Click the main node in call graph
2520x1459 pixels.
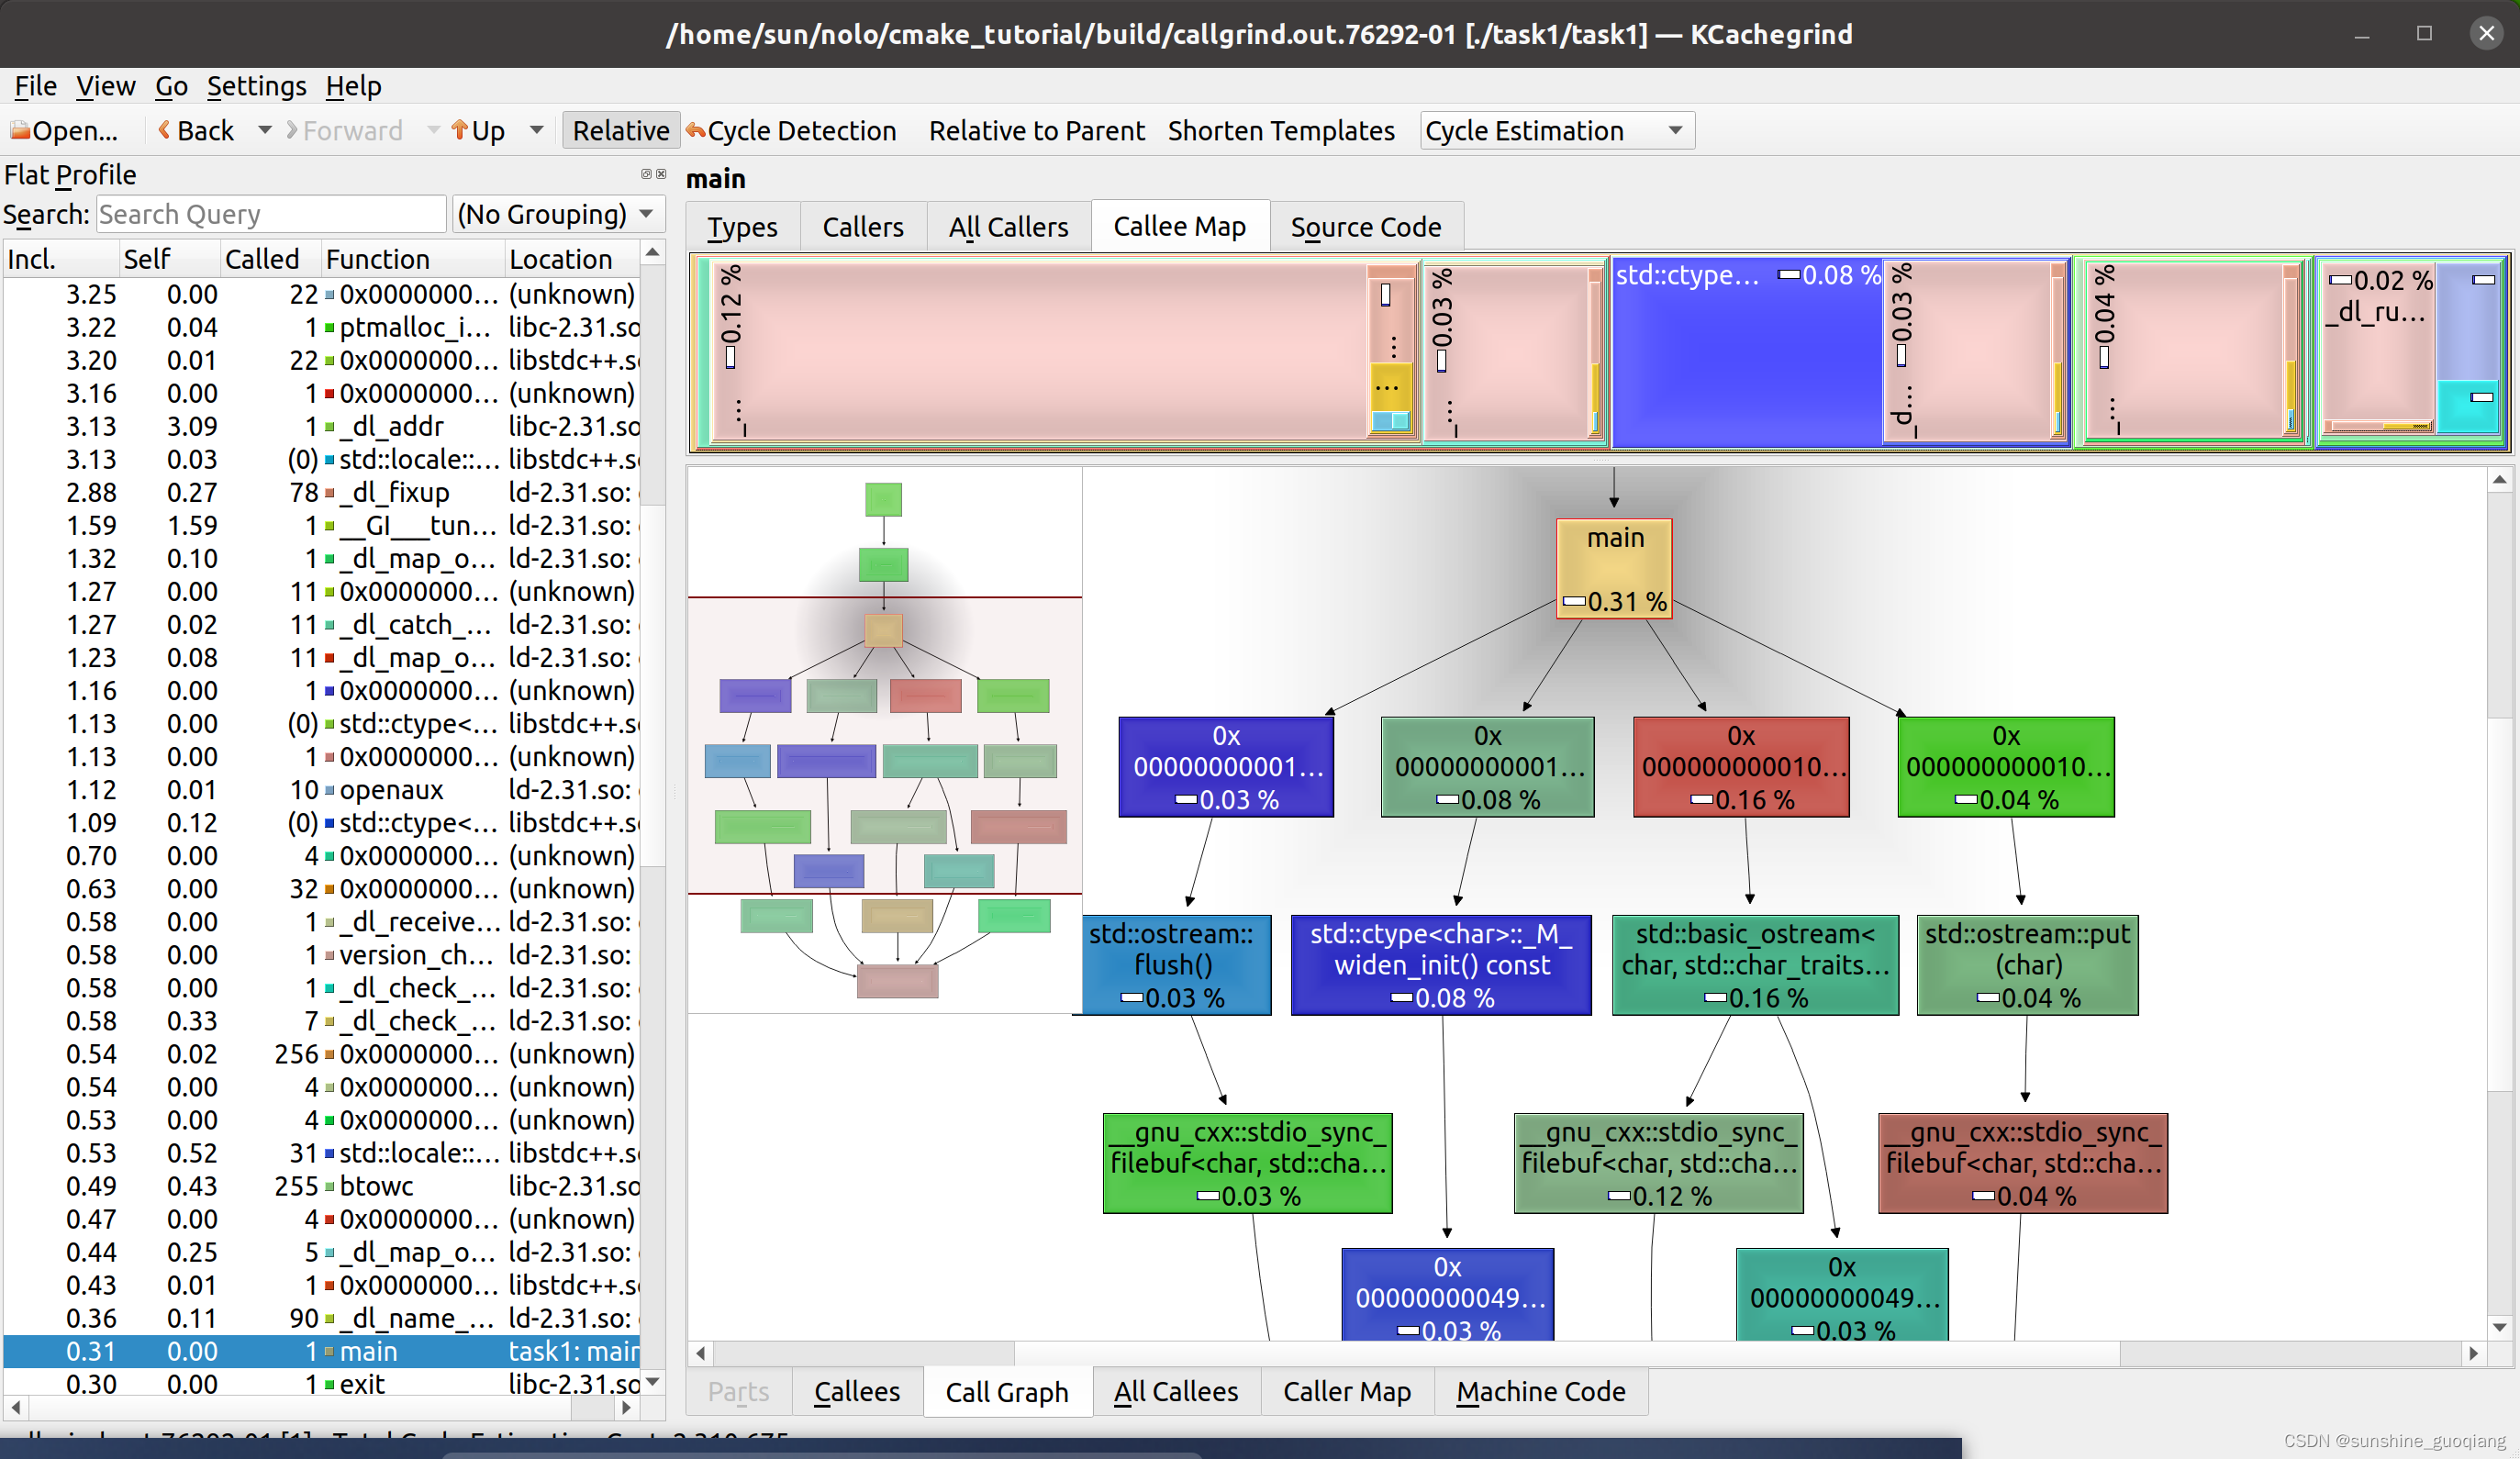(1613, 567)
